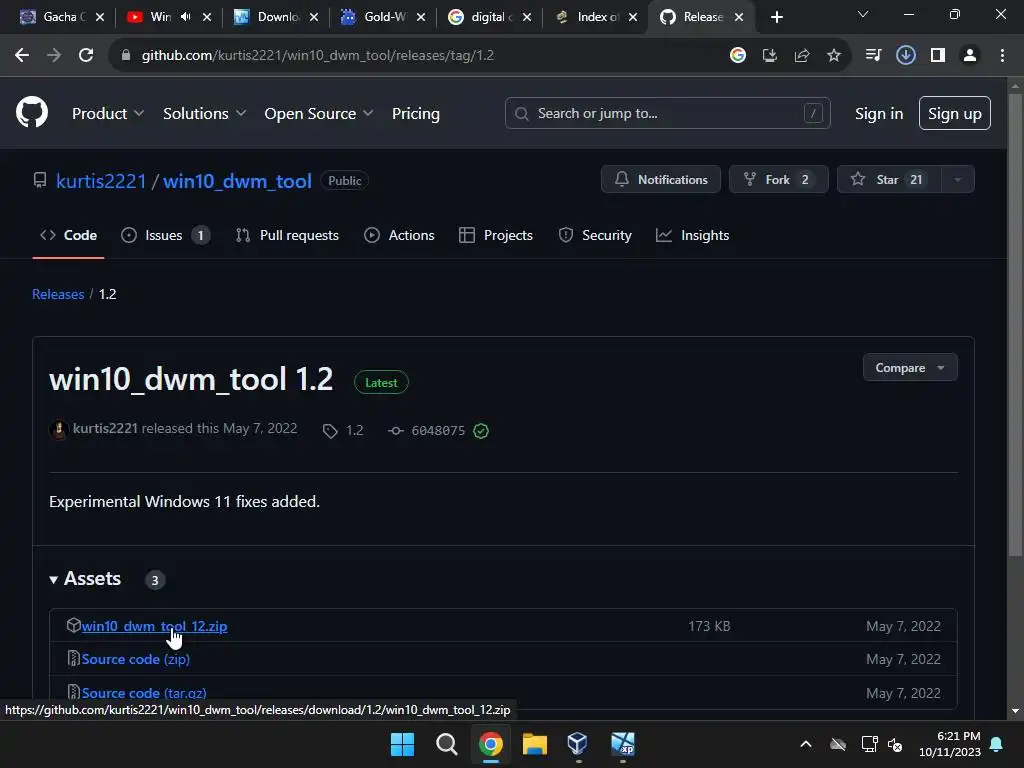The height and width of the screenshot is (768, 1024).
Task: Open Chrome downloads icon
Action: click(x=906, y=56)
